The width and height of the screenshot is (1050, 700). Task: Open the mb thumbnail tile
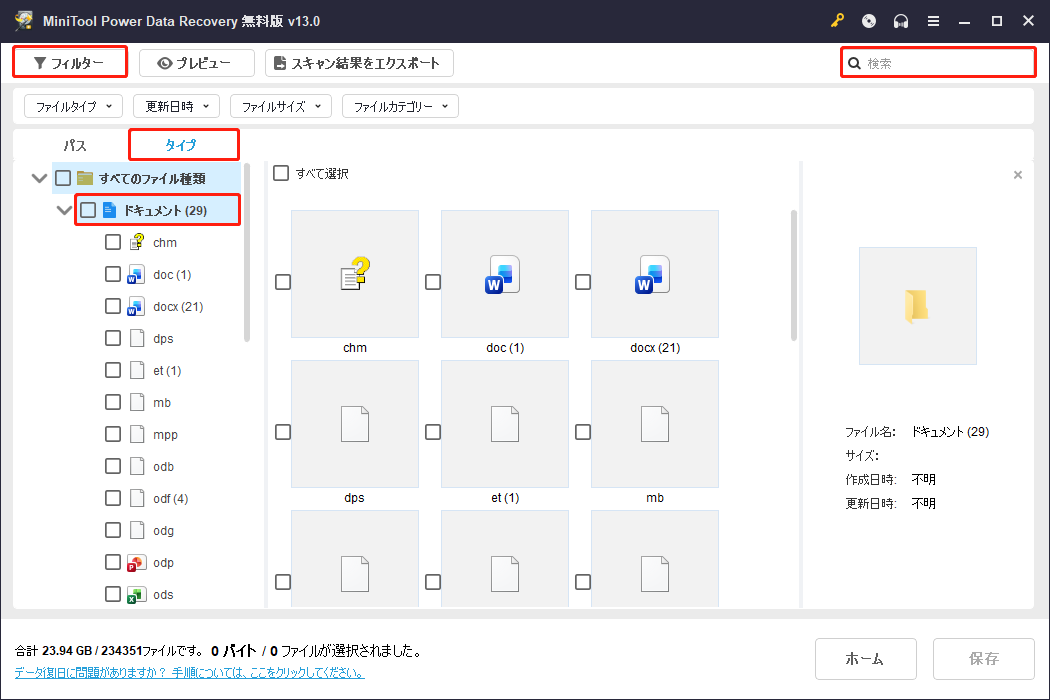655,424
